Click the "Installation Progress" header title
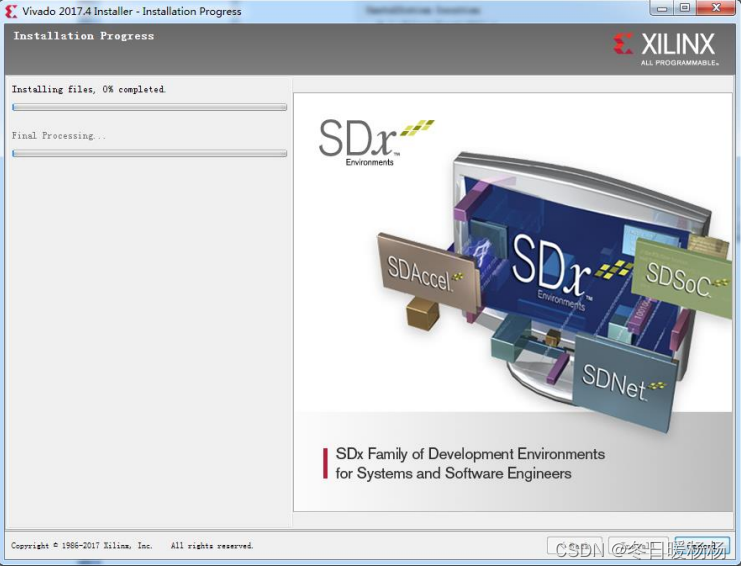The height and width of the screenshot is (570, 741). (84, 36)
